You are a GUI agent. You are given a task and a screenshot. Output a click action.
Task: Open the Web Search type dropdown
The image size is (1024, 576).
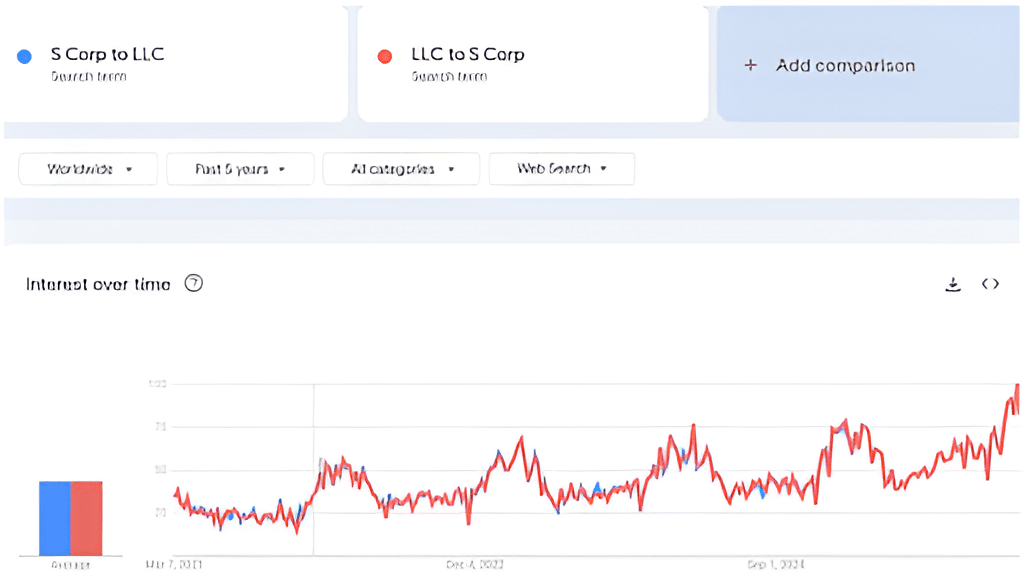[x=561, y=169]
